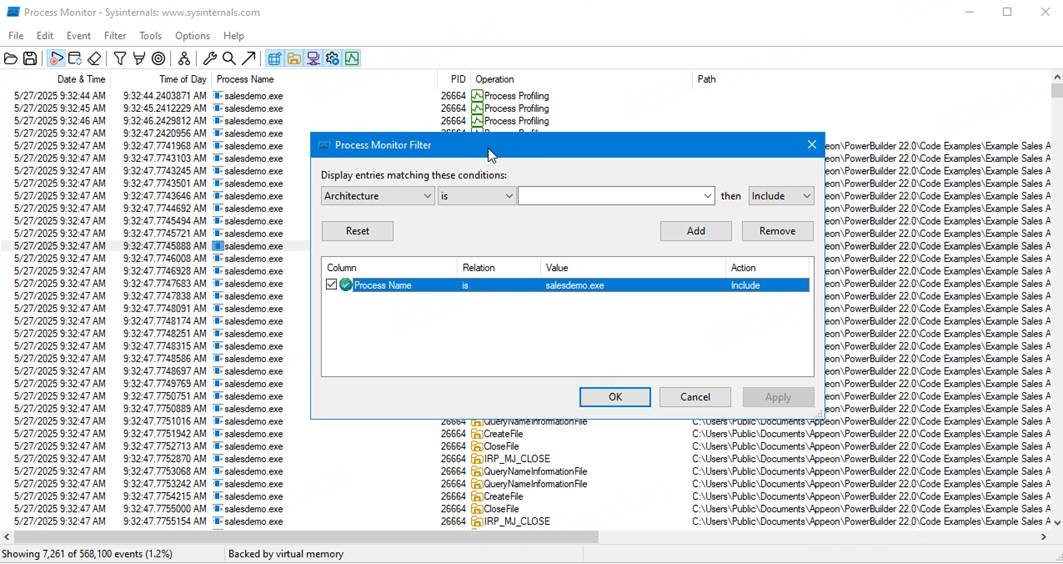This screenshot has height=564, width=1063.
Task: Open the Filter menu
Action: (x=115, y=36)
